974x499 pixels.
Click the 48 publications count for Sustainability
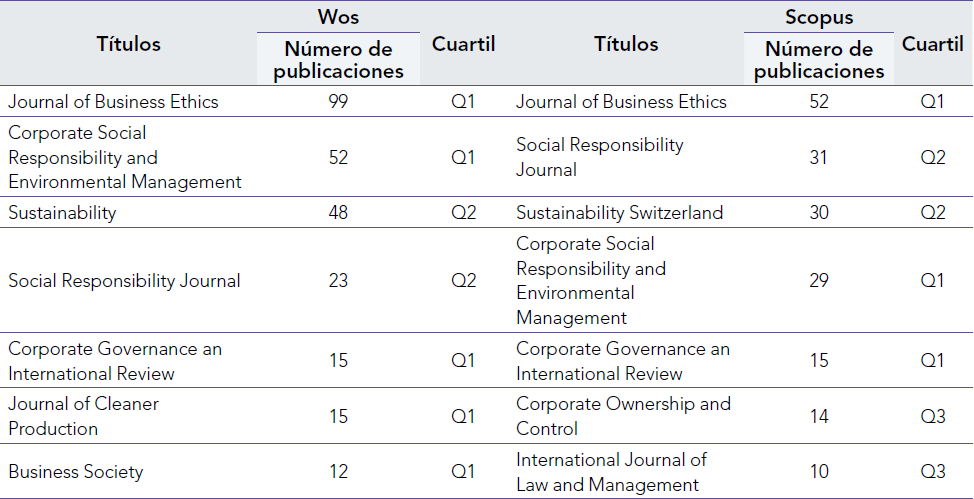pos(338,213)
